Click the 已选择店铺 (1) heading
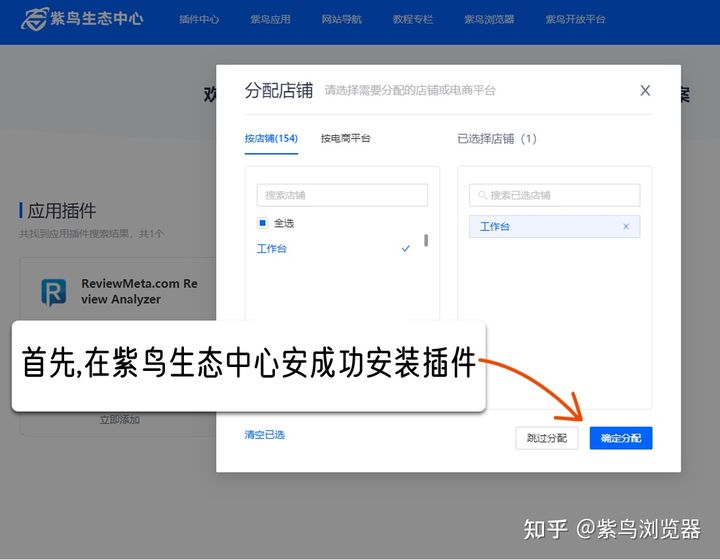 [496, 139]
